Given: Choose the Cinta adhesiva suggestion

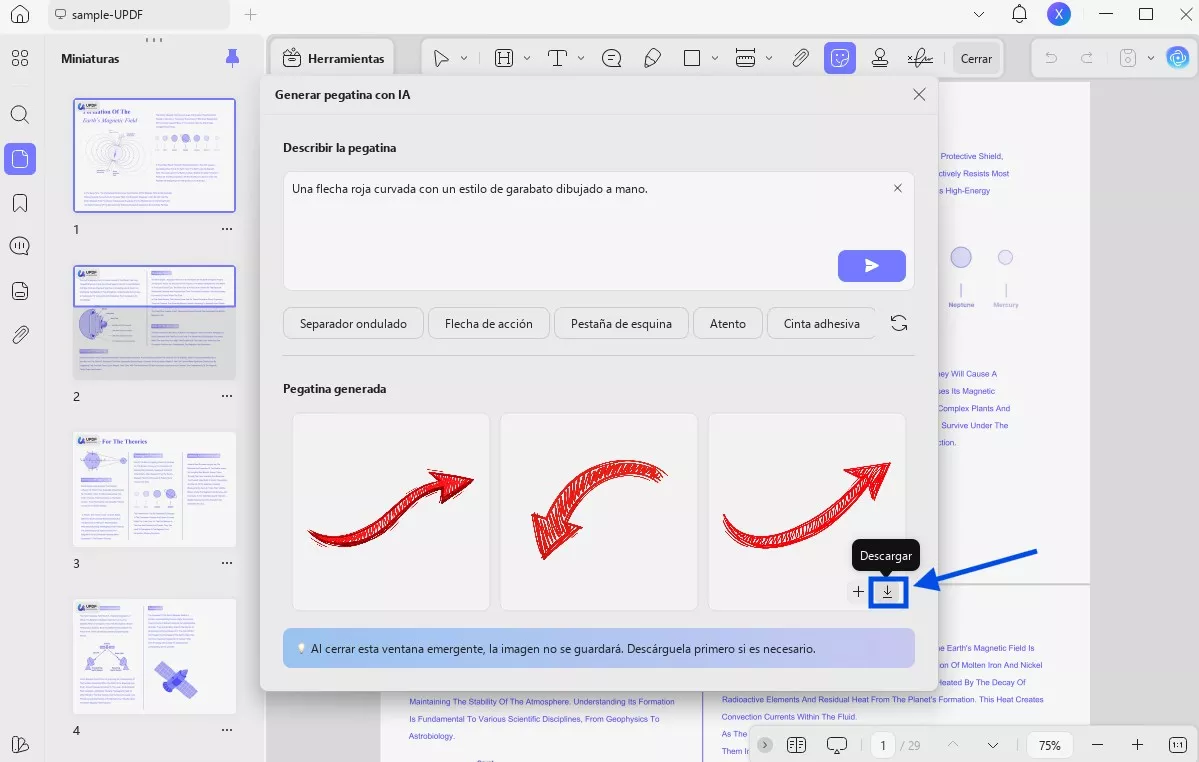Looking at the screenshot, I should (821, 323).
